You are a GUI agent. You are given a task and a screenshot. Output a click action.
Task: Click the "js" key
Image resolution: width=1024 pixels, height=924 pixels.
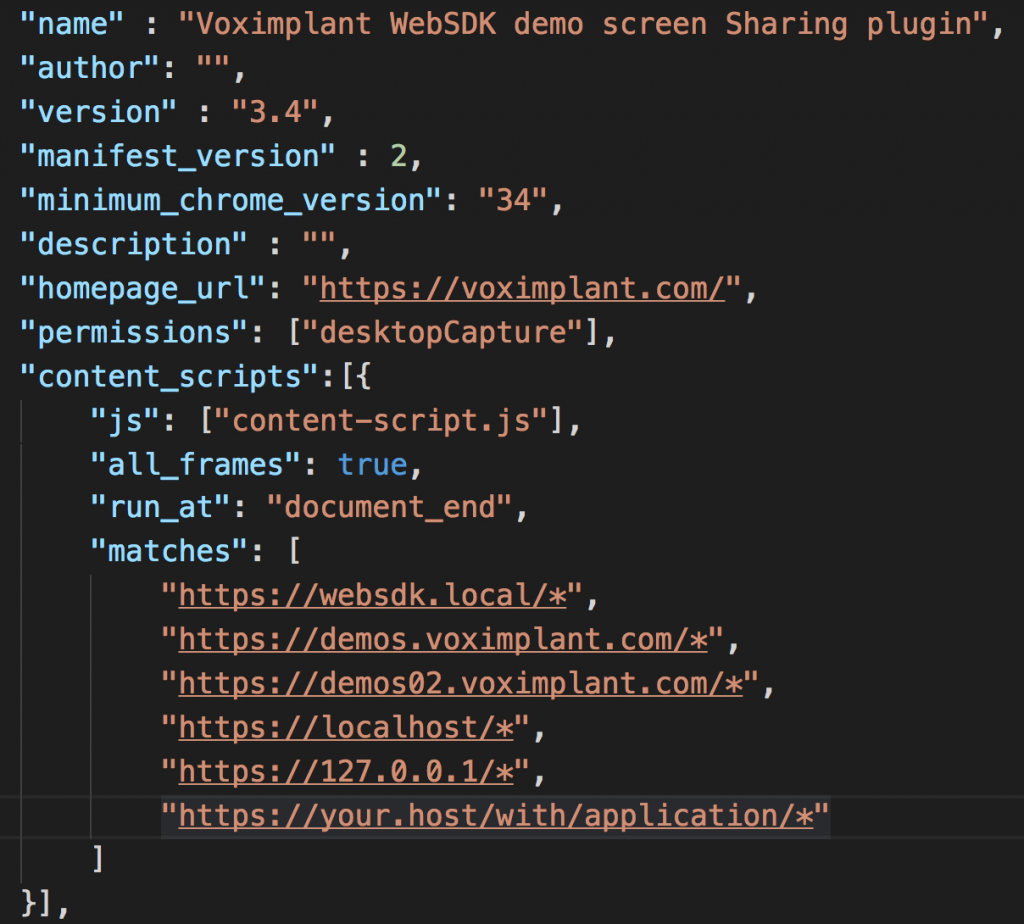125,421
